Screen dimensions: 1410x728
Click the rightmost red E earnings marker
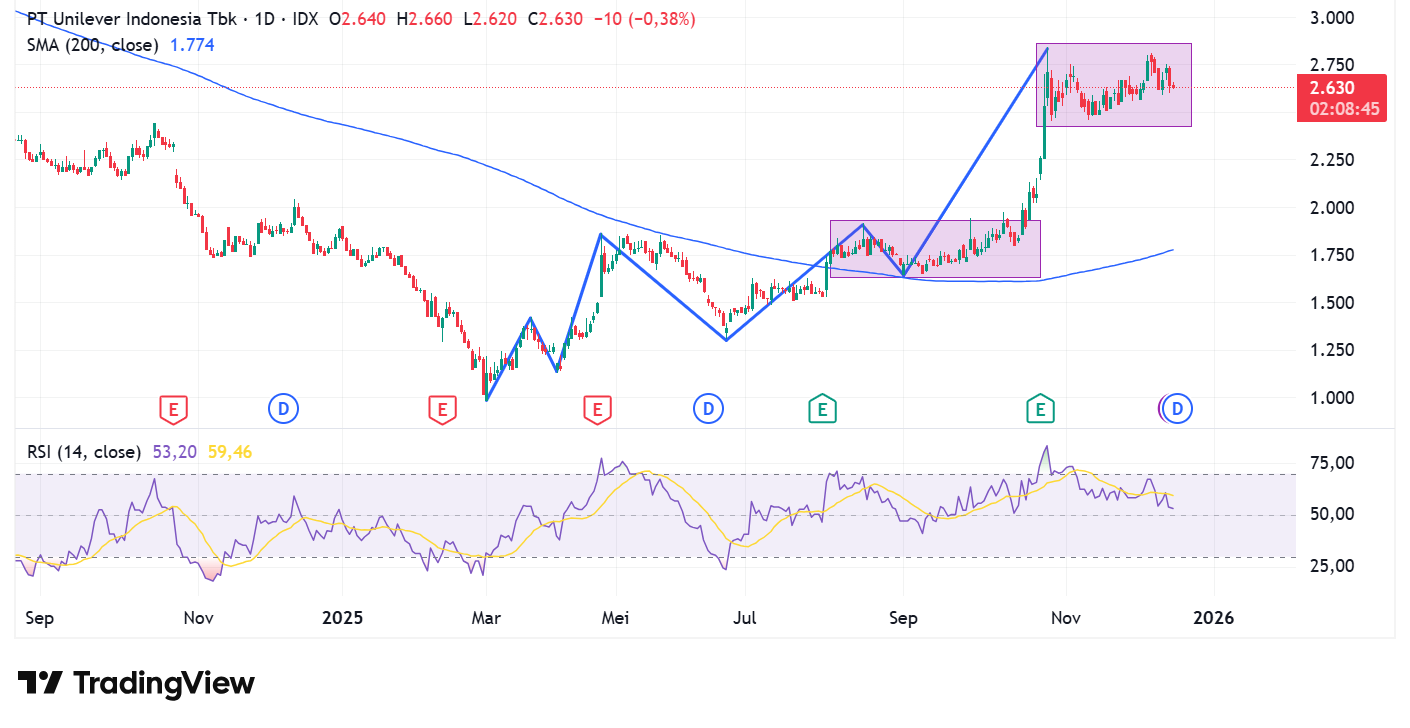[x=597, y=408]
